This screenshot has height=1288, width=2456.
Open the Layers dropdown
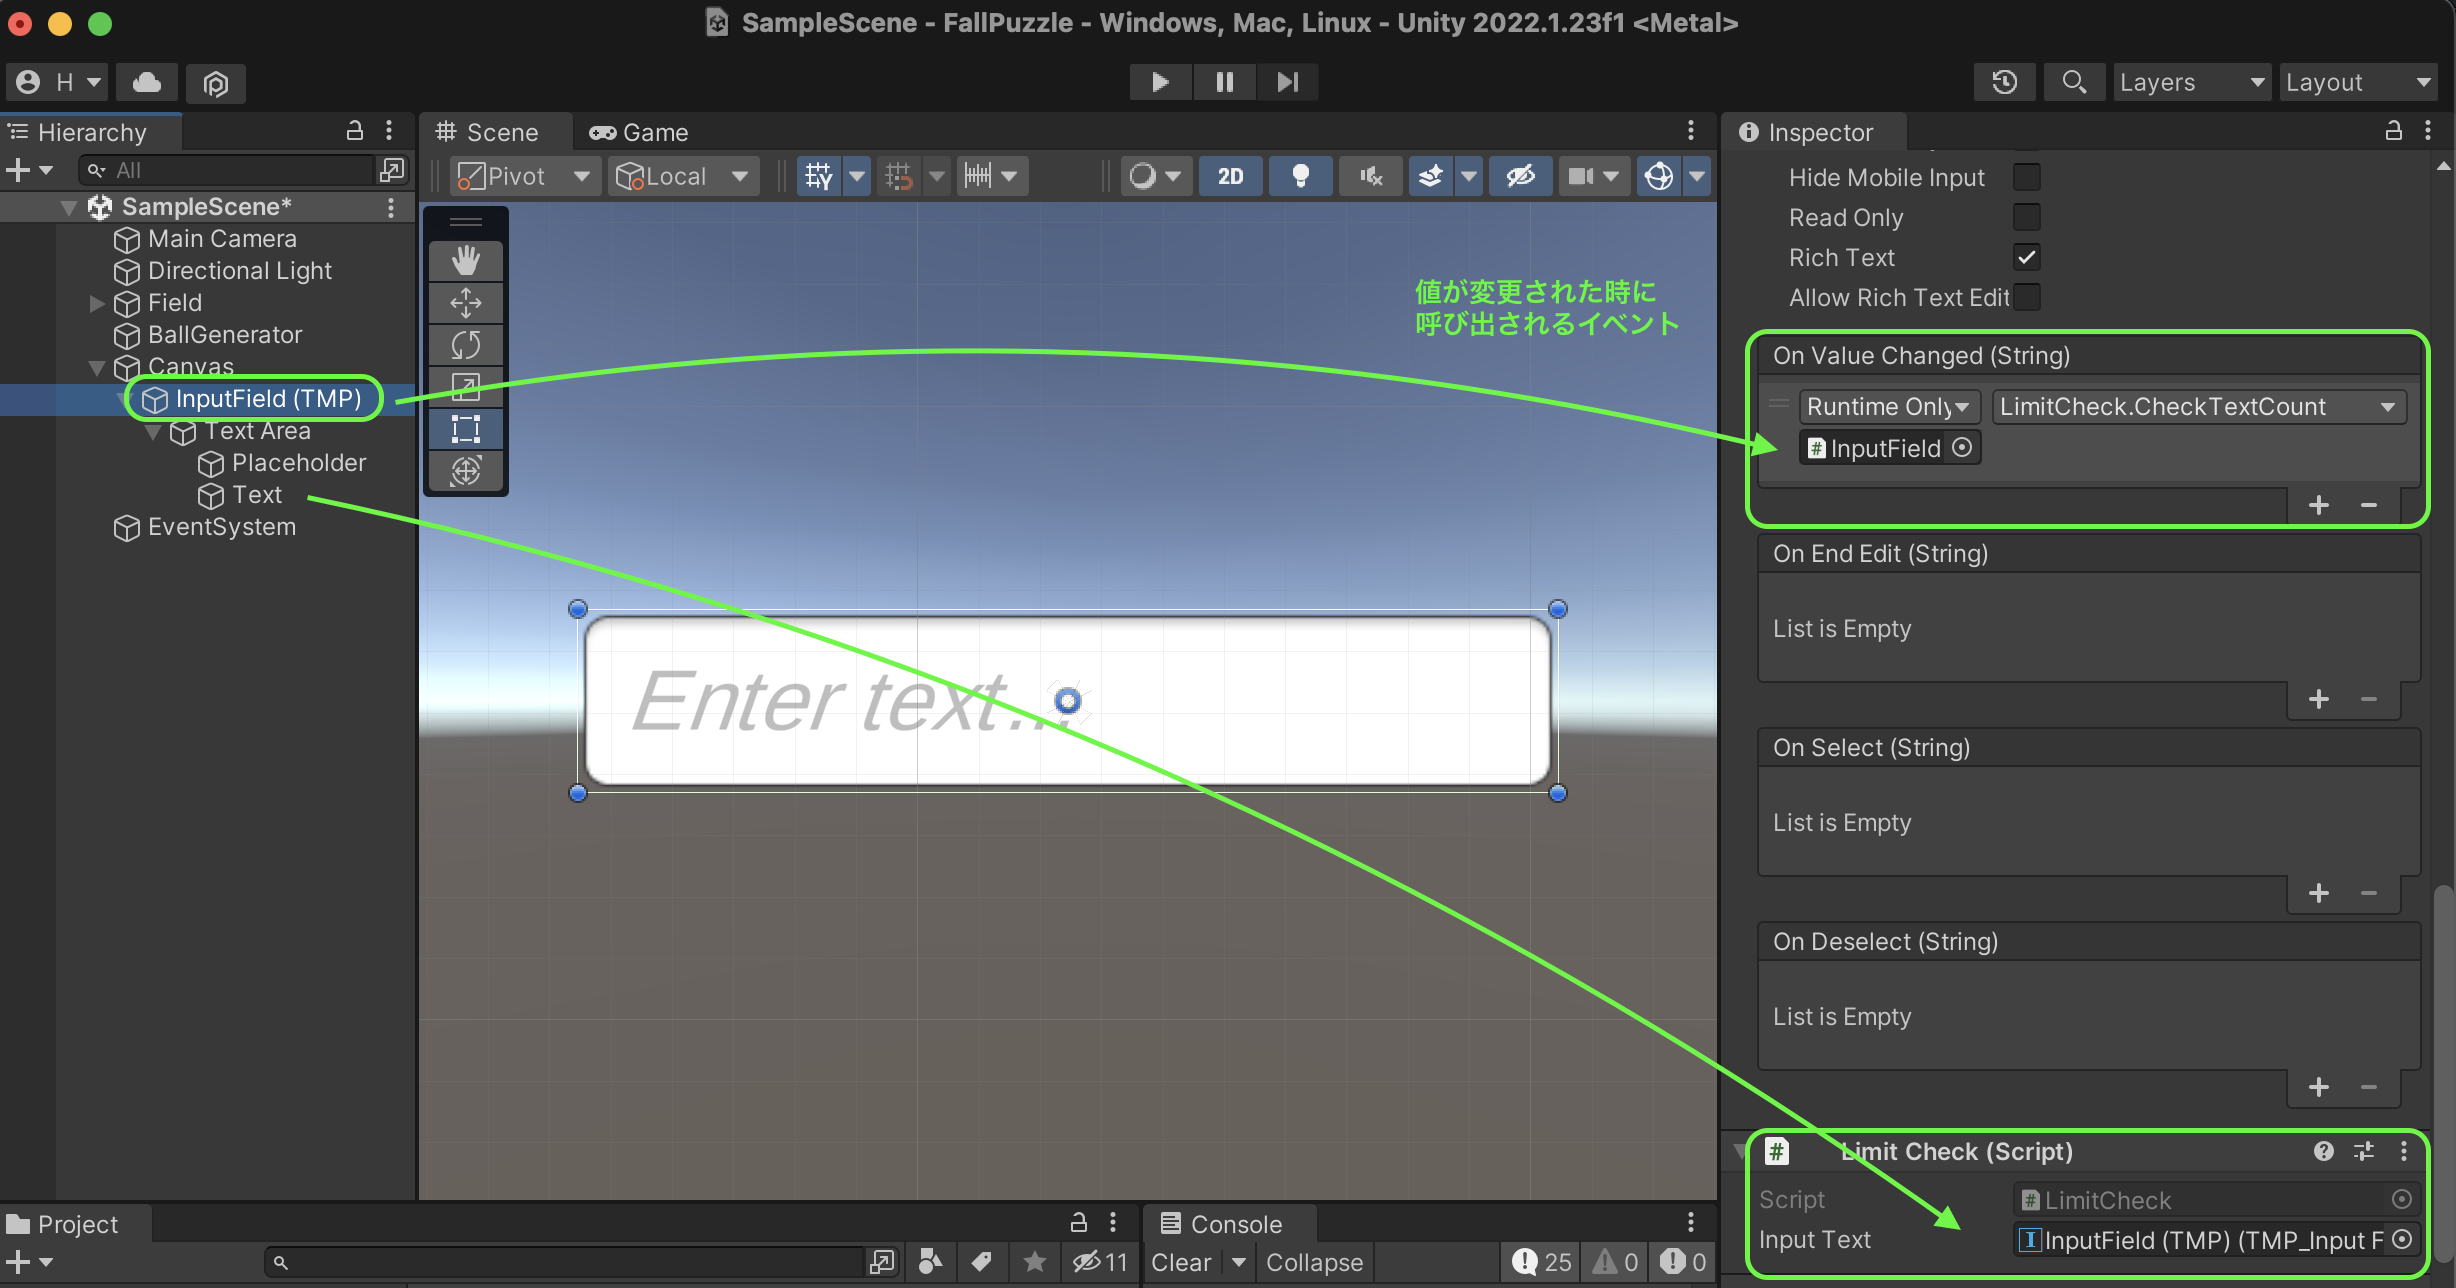tap(2191, 82)
